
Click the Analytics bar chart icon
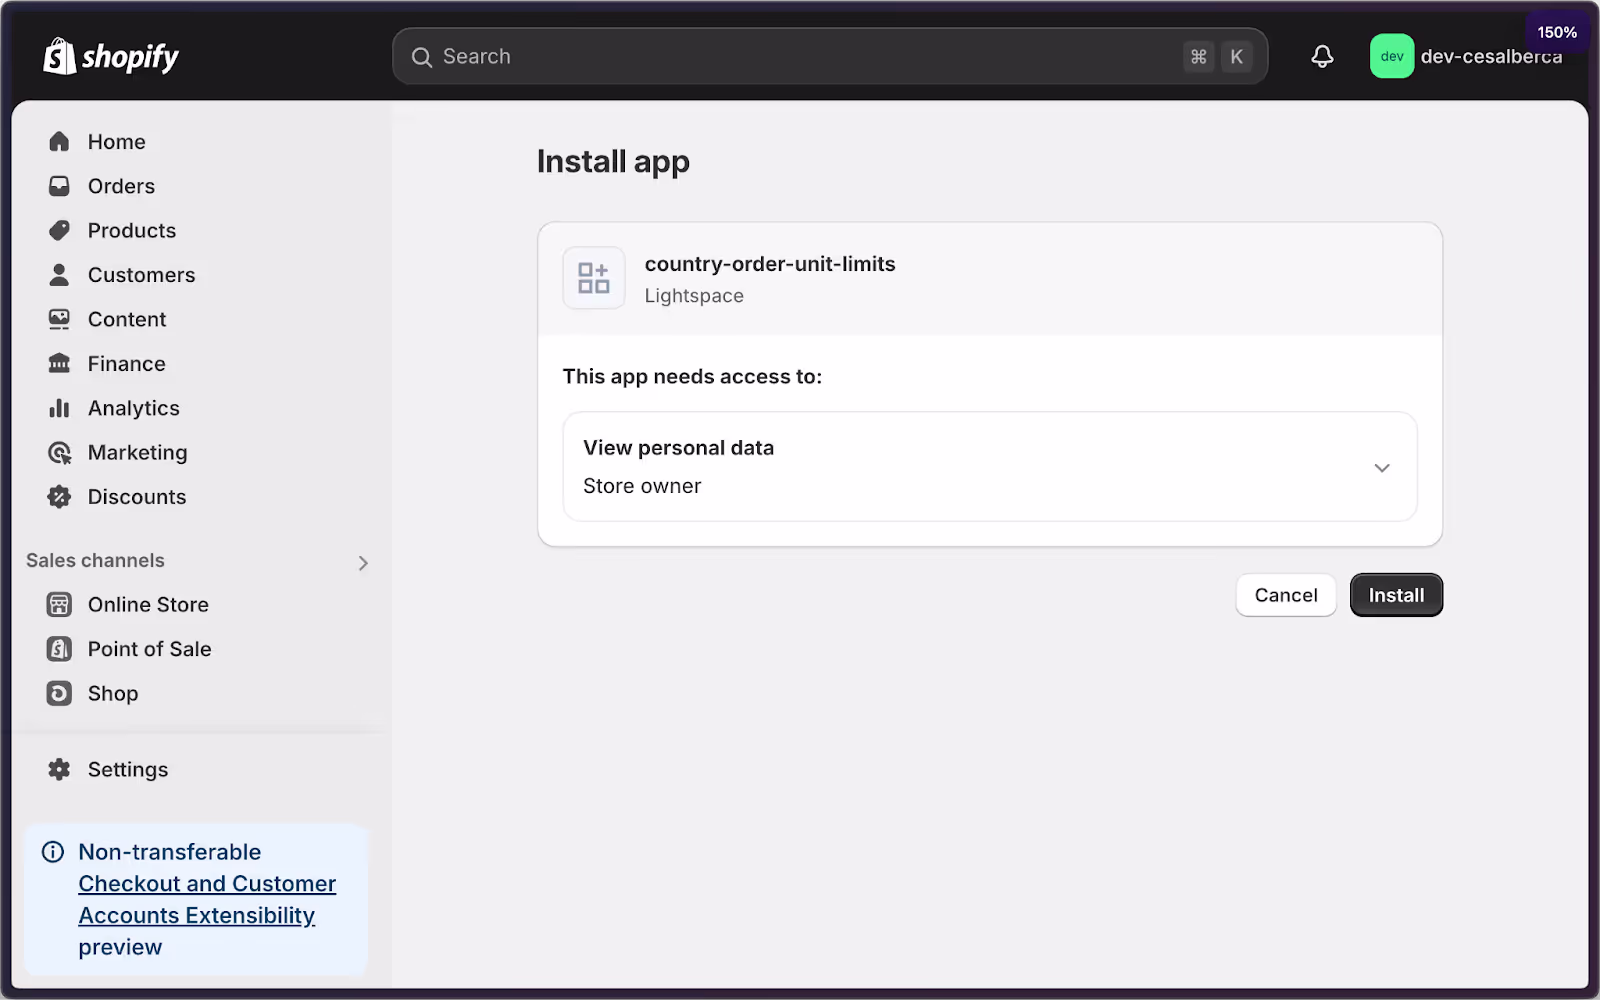pos(59,408)
